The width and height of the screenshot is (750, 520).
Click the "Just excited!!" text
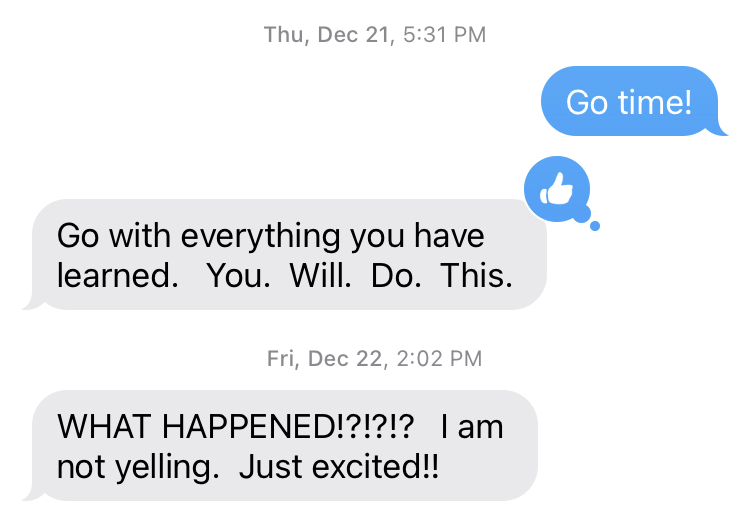[339, 466]
